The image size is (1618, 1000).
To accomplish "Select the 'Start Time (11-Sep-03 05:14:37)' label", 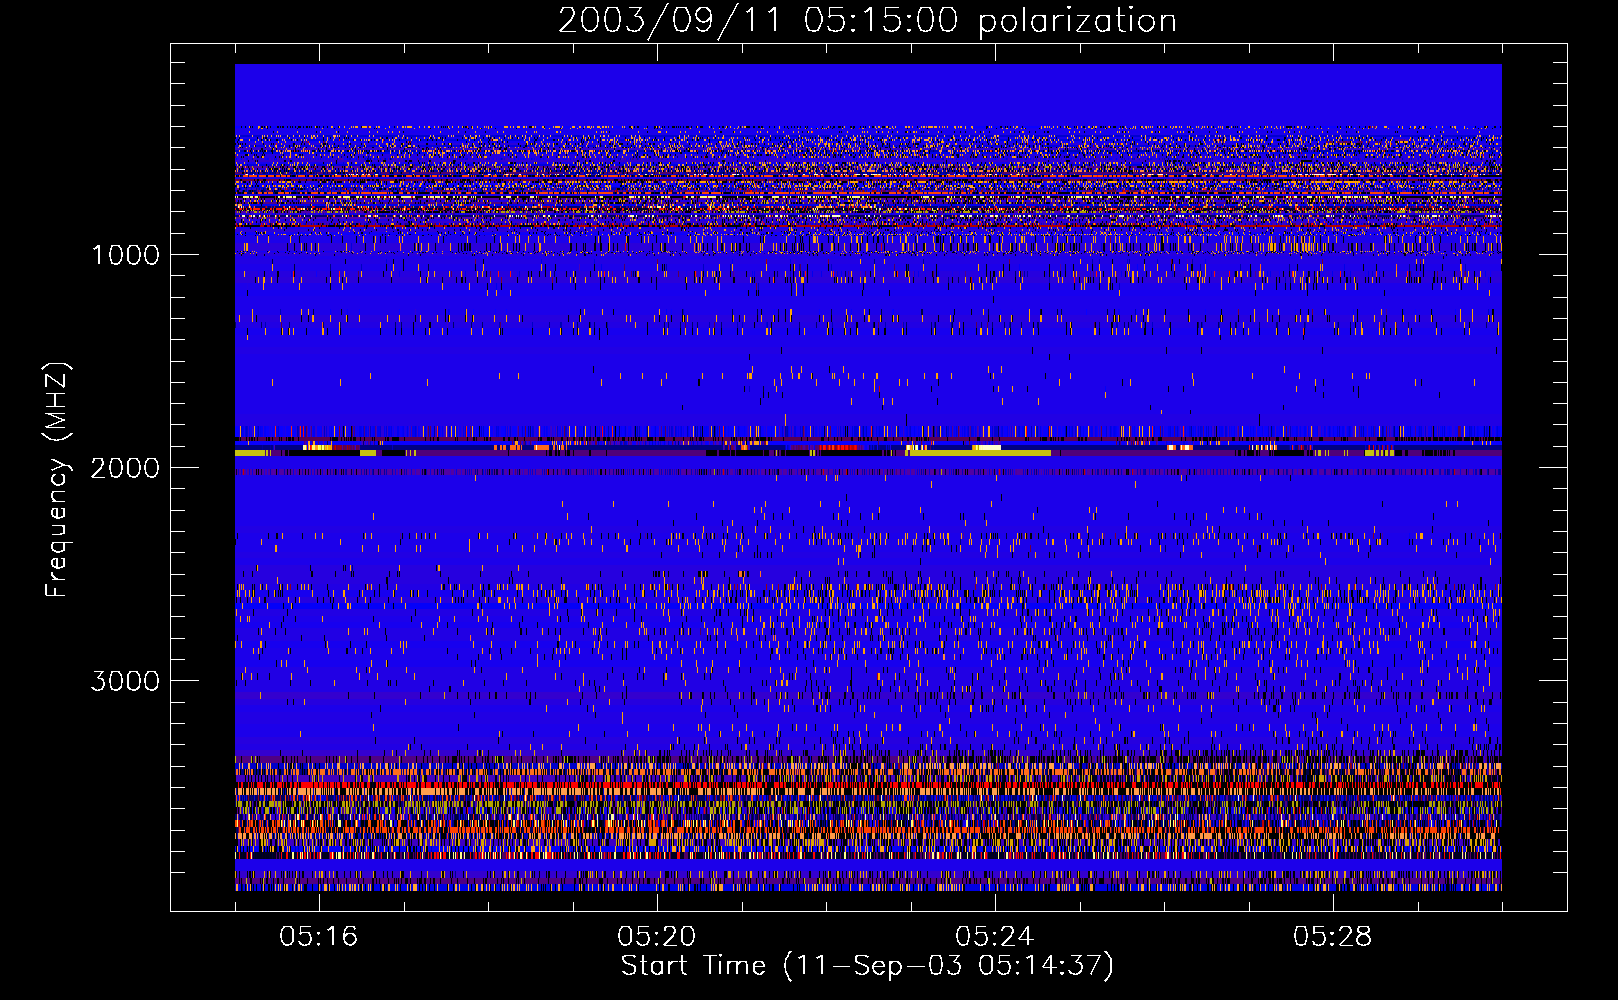I will click(867, 966).
